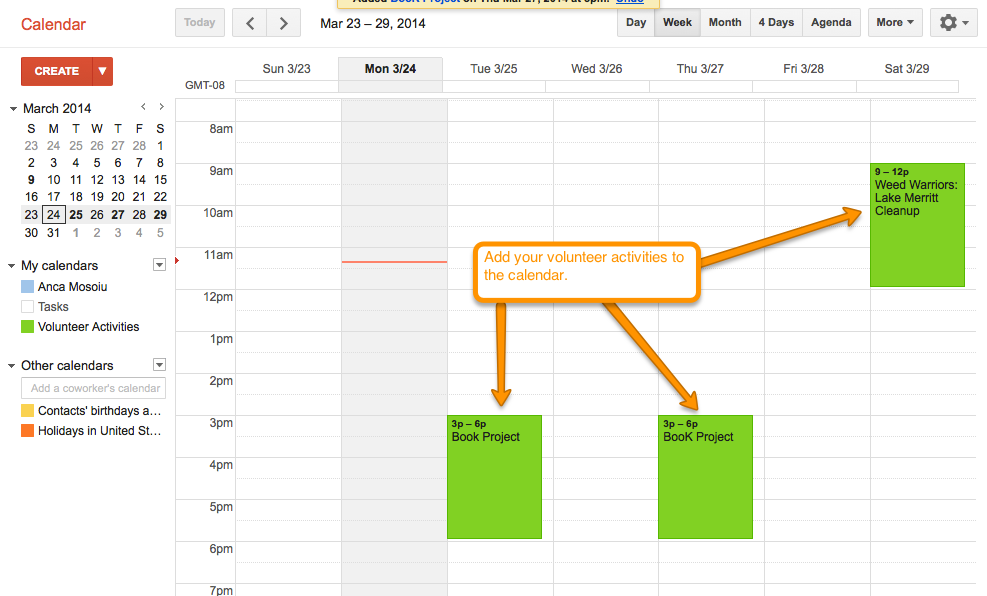Switch to Agenda view
Image resolution: width=987 pixels, height=596 pixels.
[x=831, y=23]
